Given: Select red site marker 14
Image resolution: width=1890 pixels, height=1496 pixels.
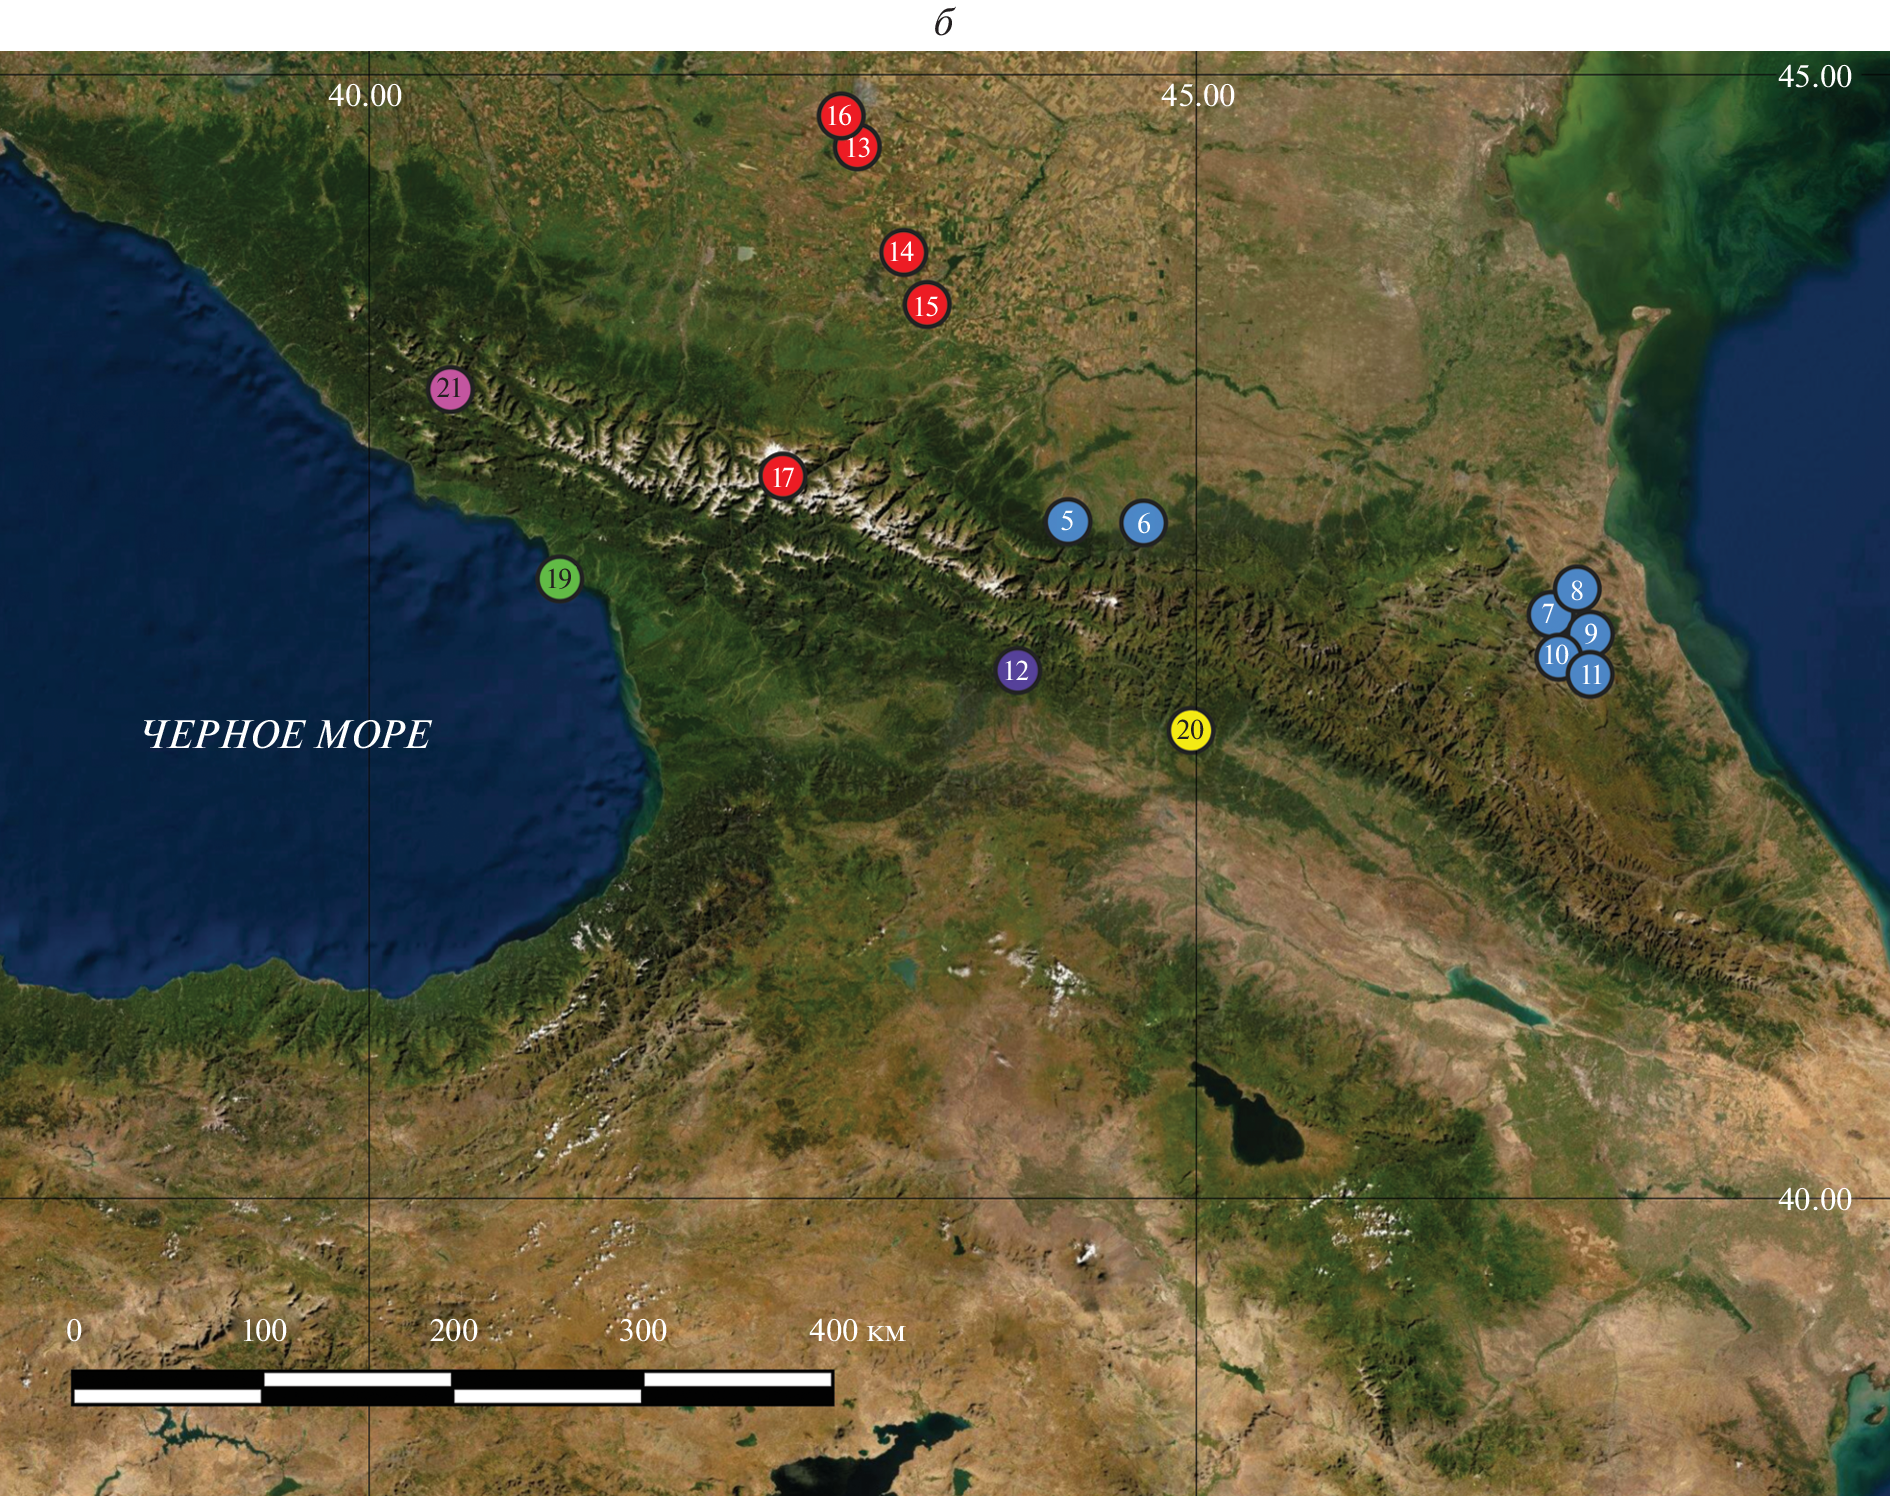Looking at the screenshot, I should point(902,252).
